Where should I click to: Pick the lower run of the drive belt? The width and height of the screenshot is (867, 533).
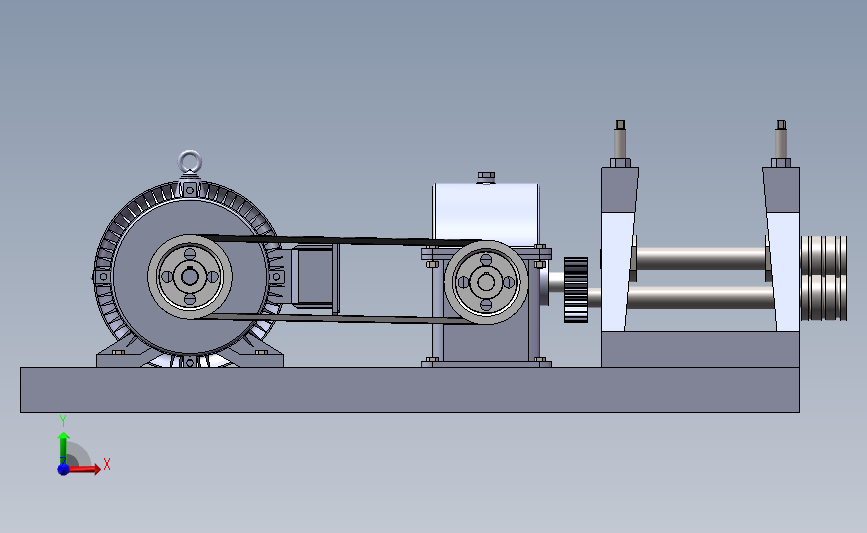pos(337,318)
